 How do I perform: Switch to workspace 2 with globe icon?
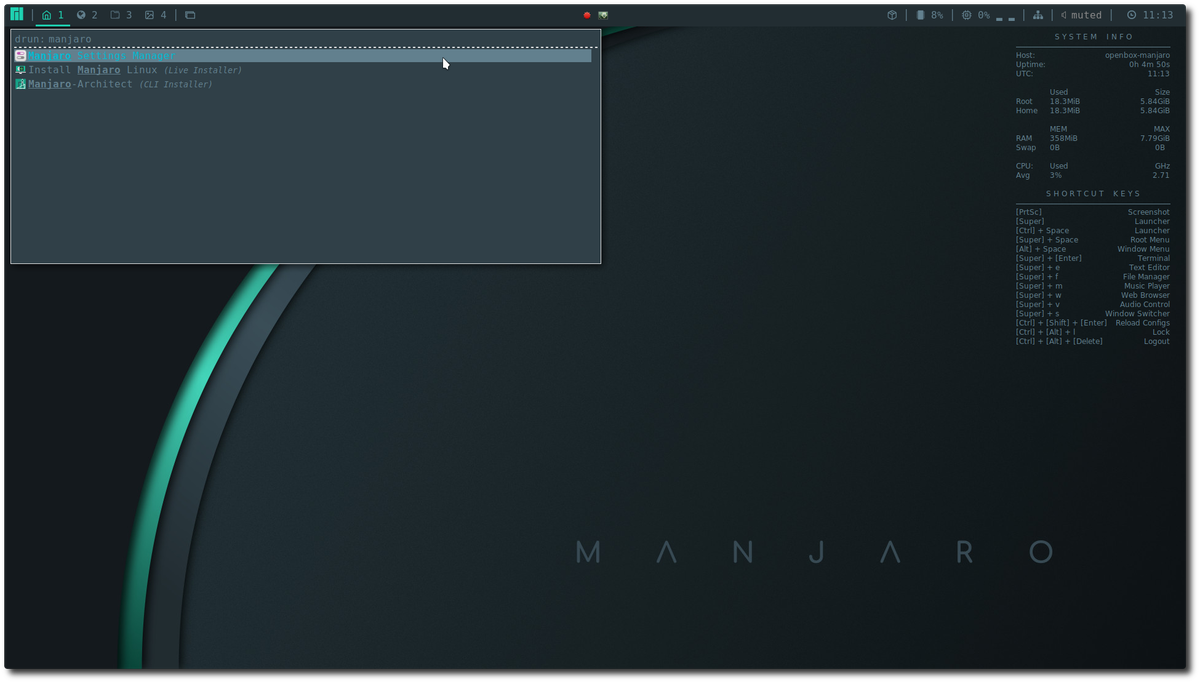pos(87,15)
